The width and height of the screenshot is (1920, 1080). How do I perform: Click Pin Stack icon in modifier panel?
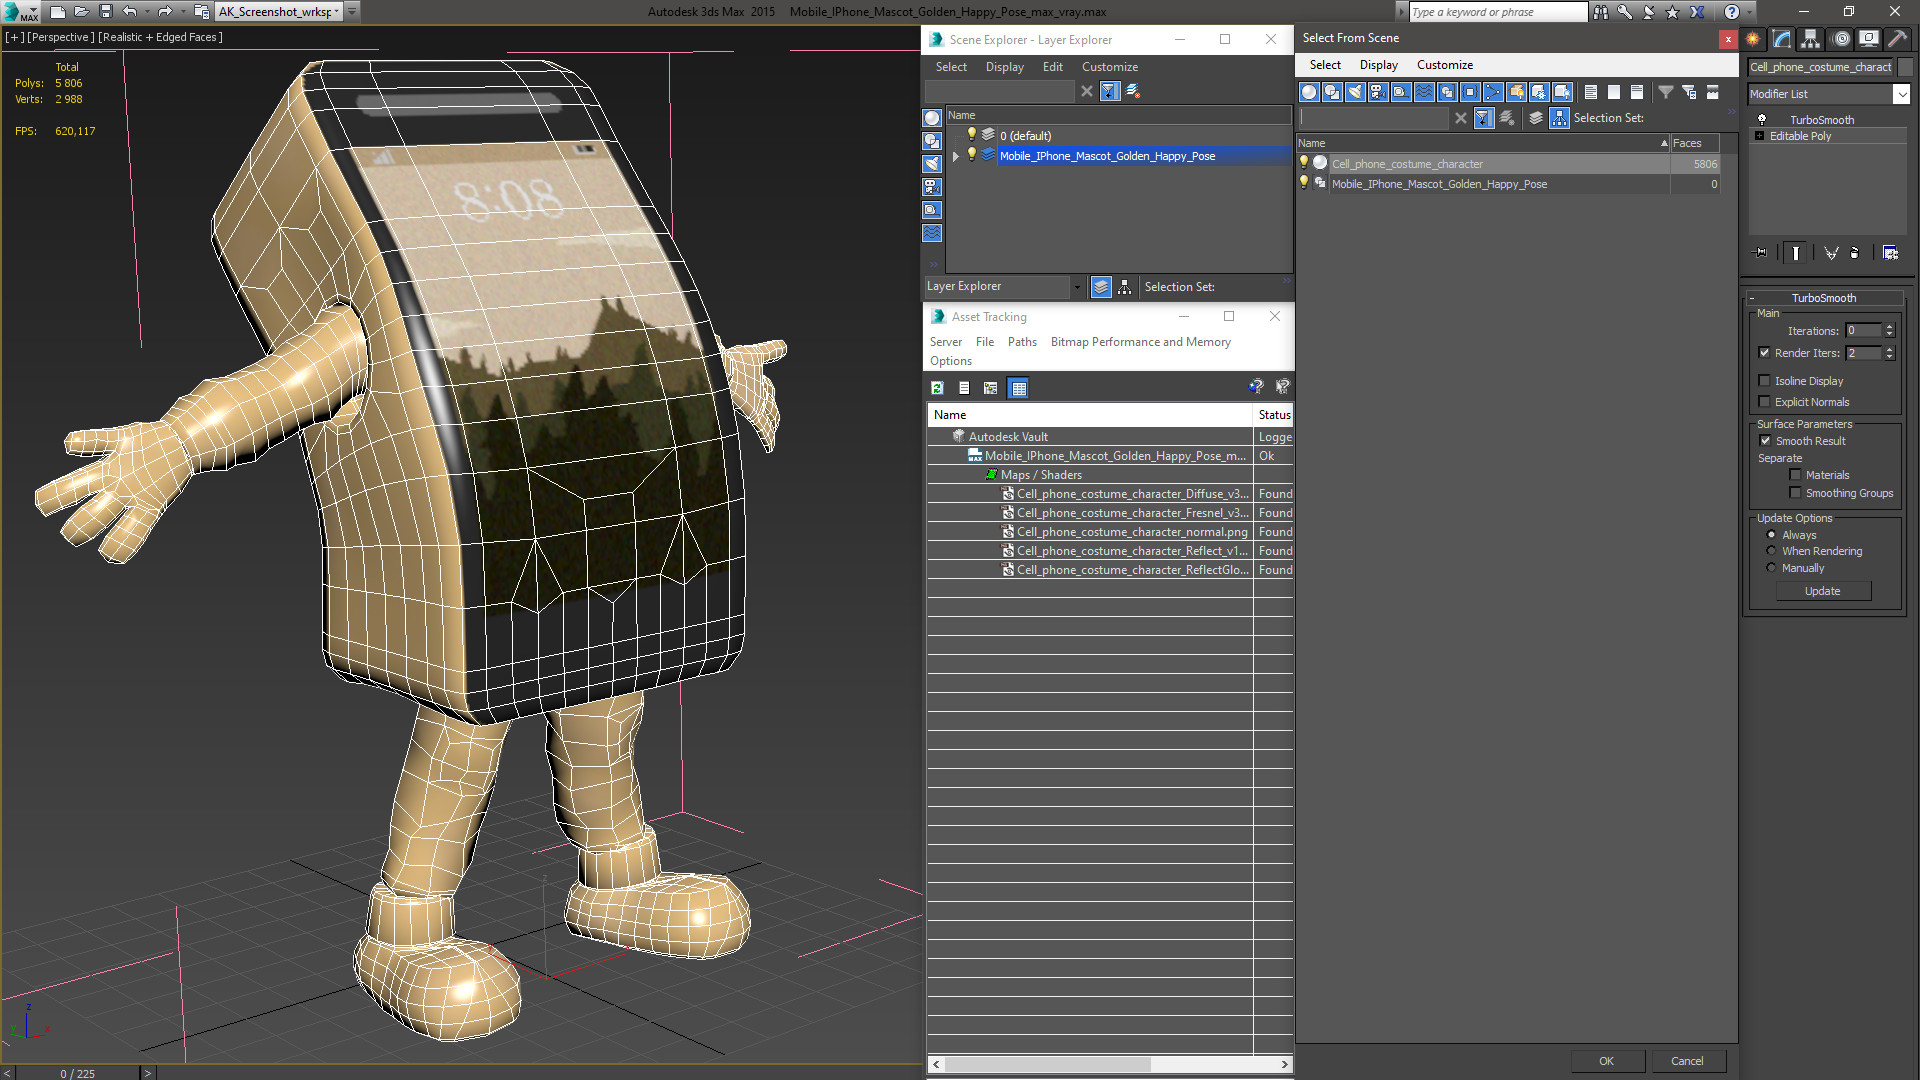1761,253
